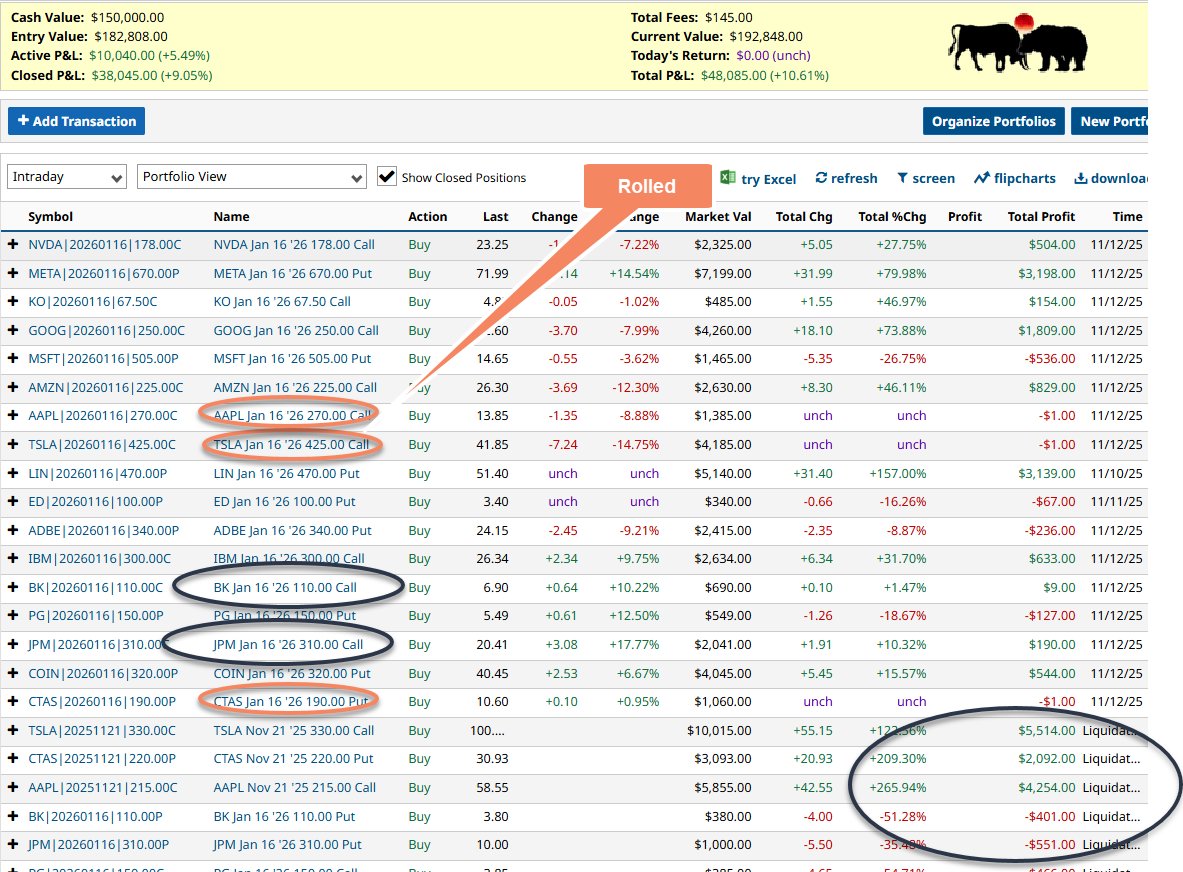The image size is (1183, 872).
Task: Open symbol LIN|20260116|470.00P
Action: click(97, 473)
